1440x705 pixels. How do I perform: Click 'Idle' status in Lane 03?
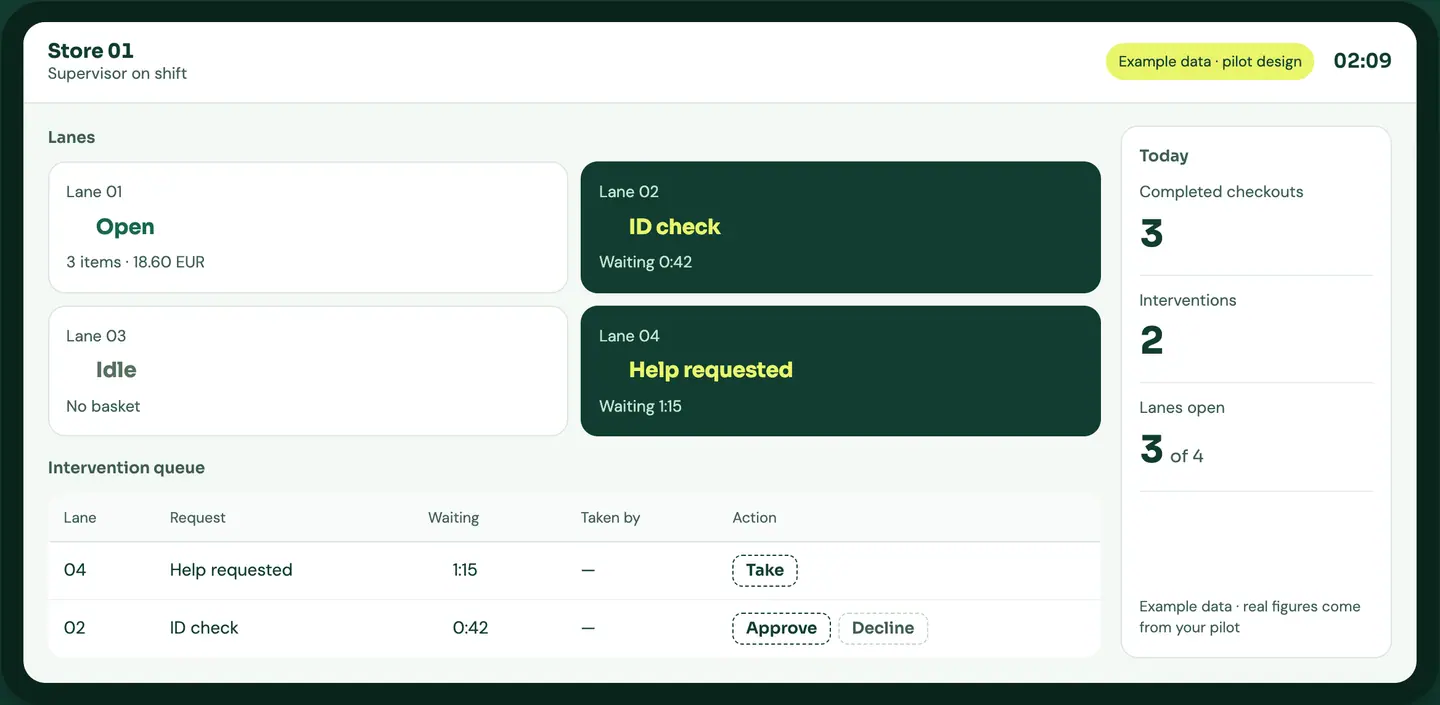(x=116, y=370)
